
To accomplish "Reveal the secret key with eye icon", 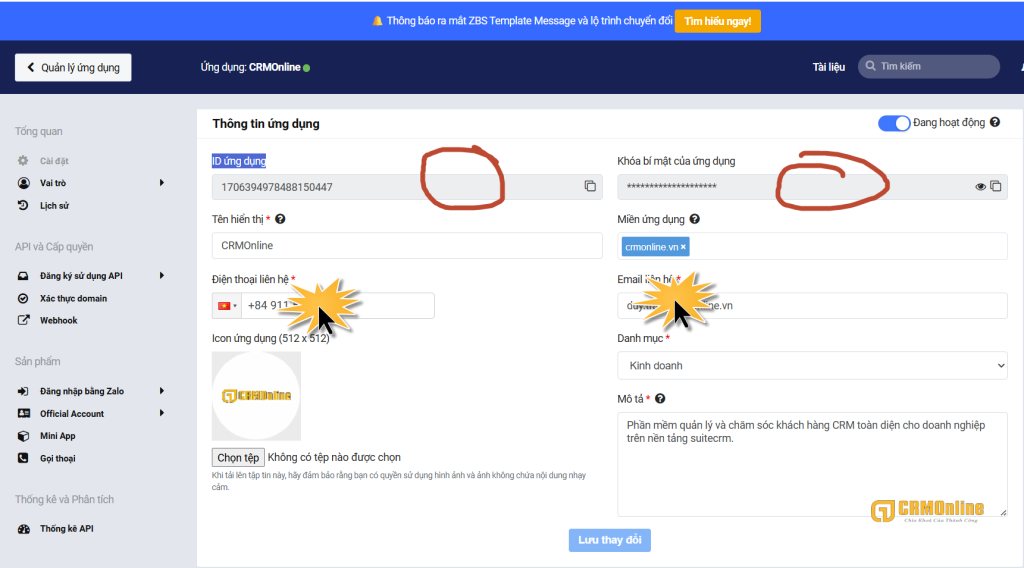I will [x=980, y=187].
